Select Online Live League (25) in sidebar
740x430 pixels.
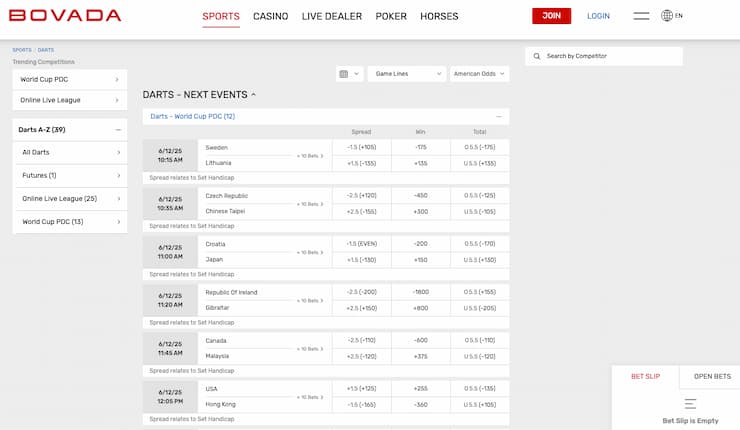point(71,198)
